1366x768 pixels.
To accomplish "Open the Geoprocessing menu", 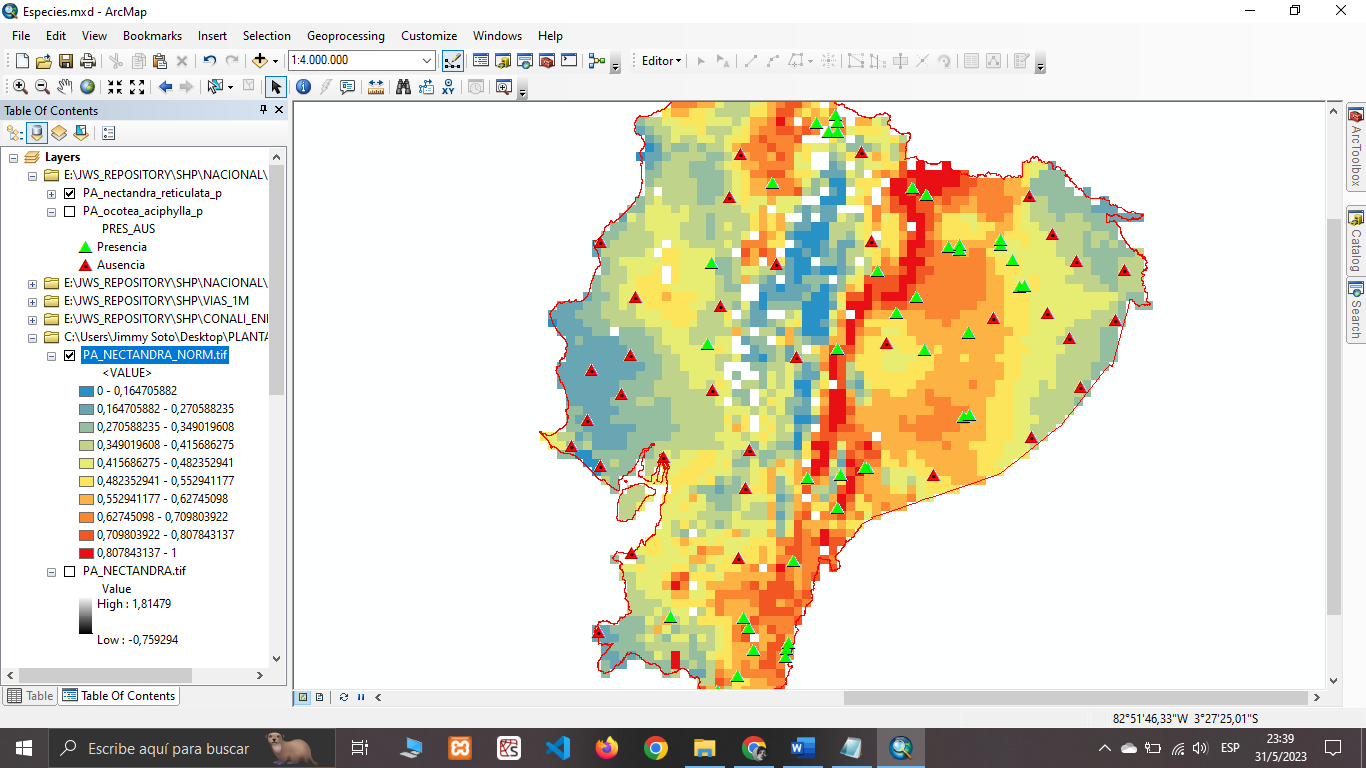I will pos(346,35).
